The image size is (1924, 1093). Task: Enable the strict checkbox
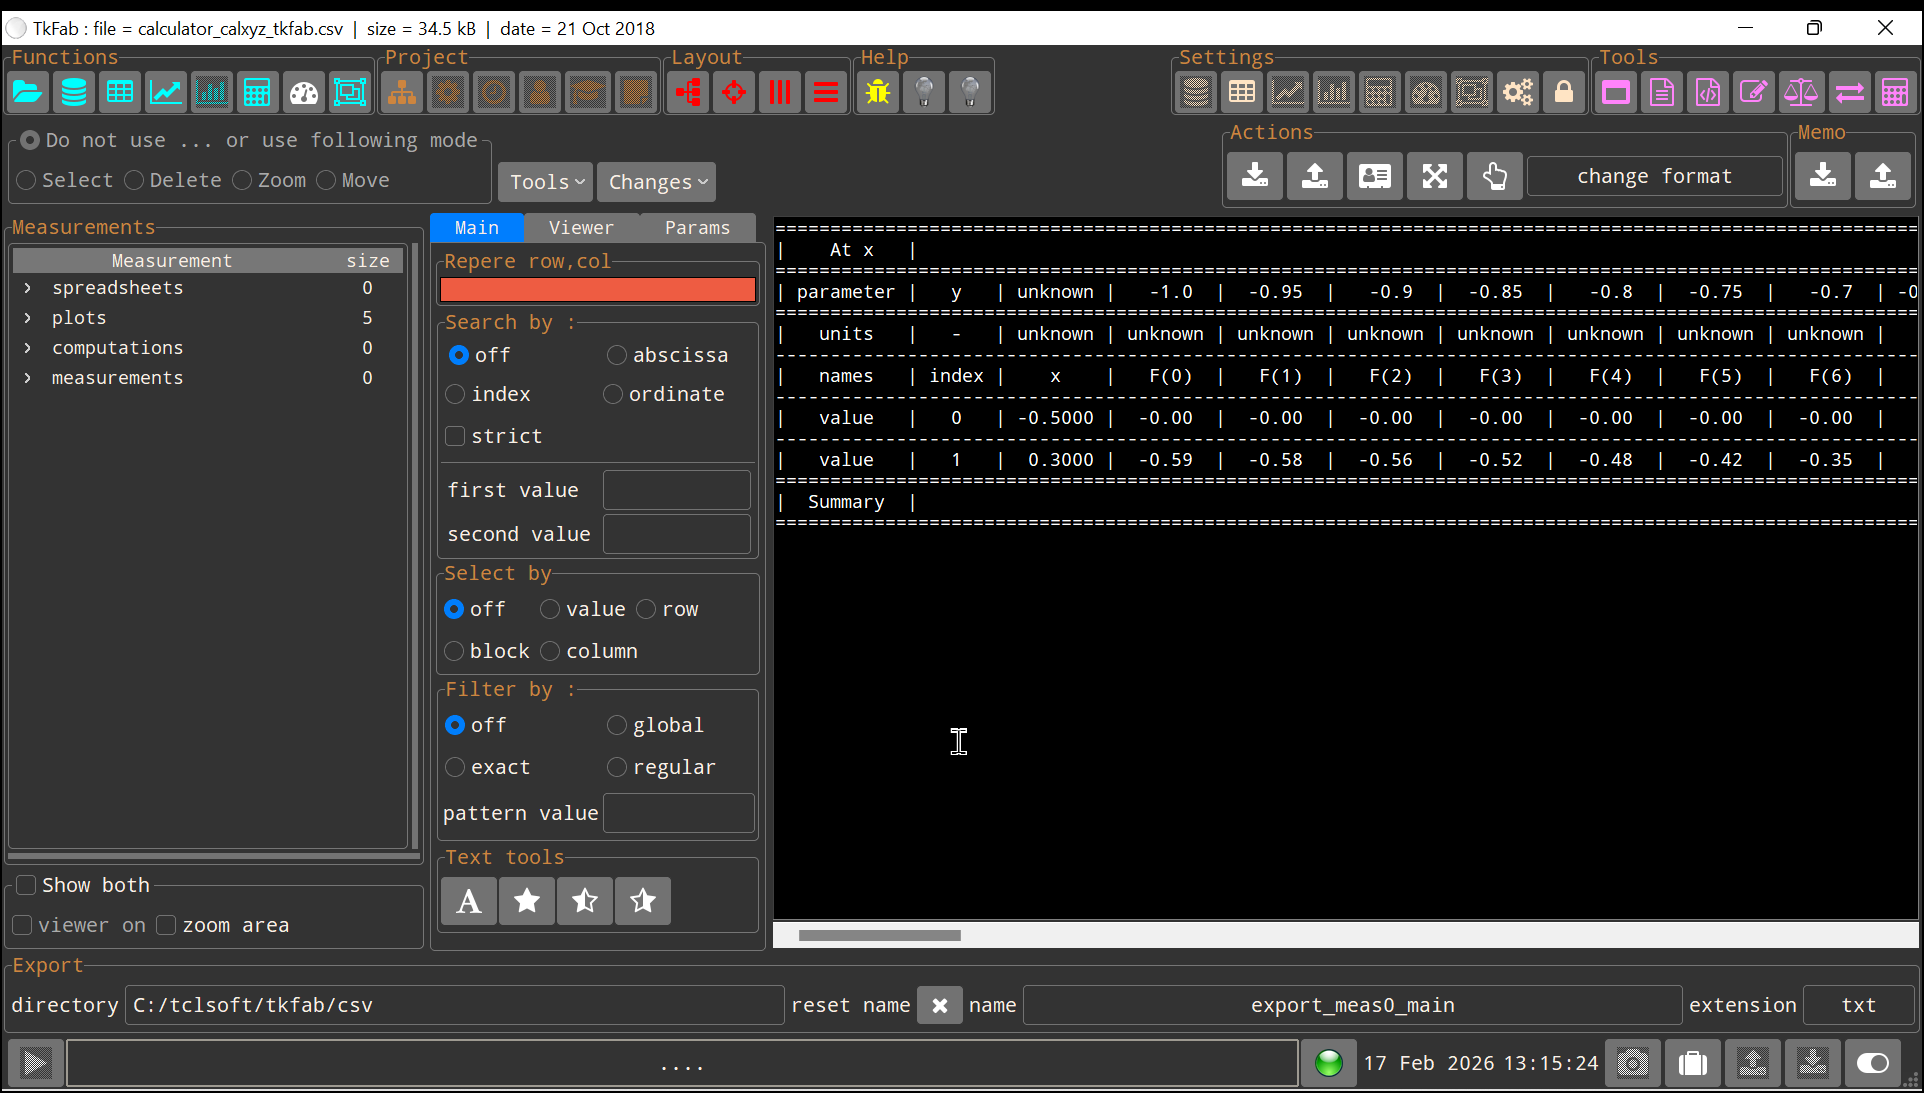pos(456,436)
